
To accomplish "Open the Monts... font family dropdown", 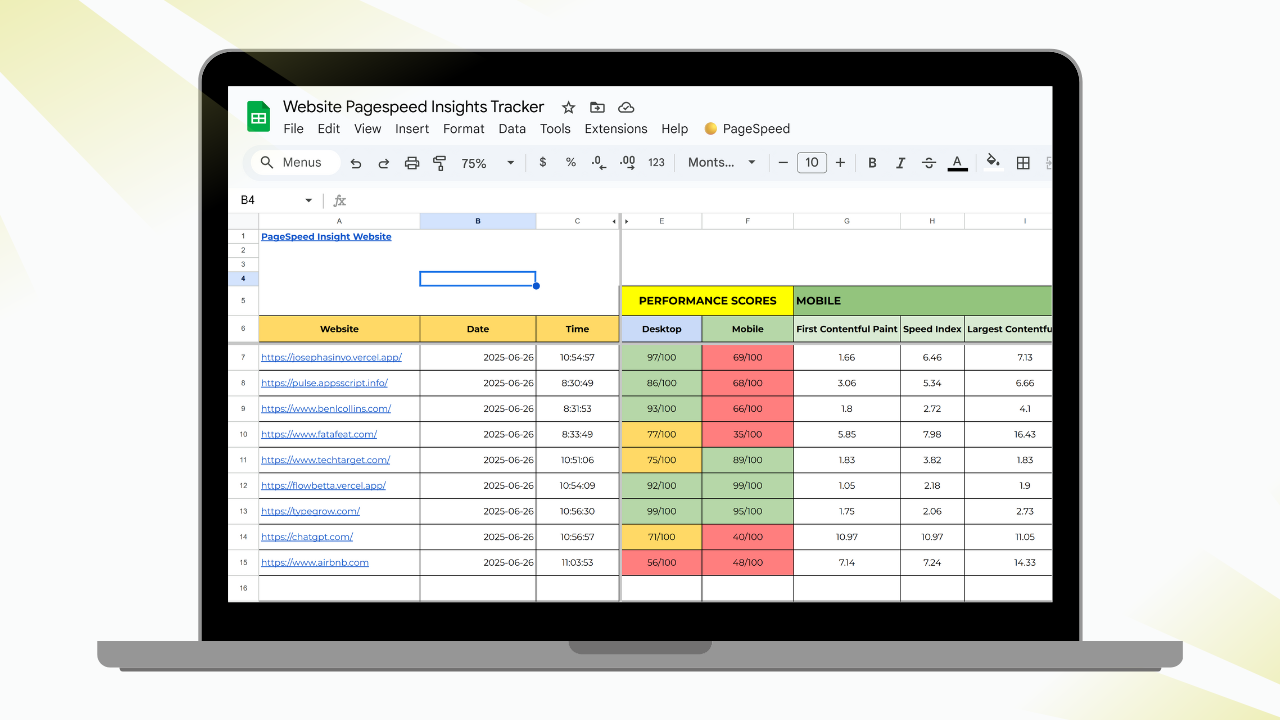I will click(722, 163).
